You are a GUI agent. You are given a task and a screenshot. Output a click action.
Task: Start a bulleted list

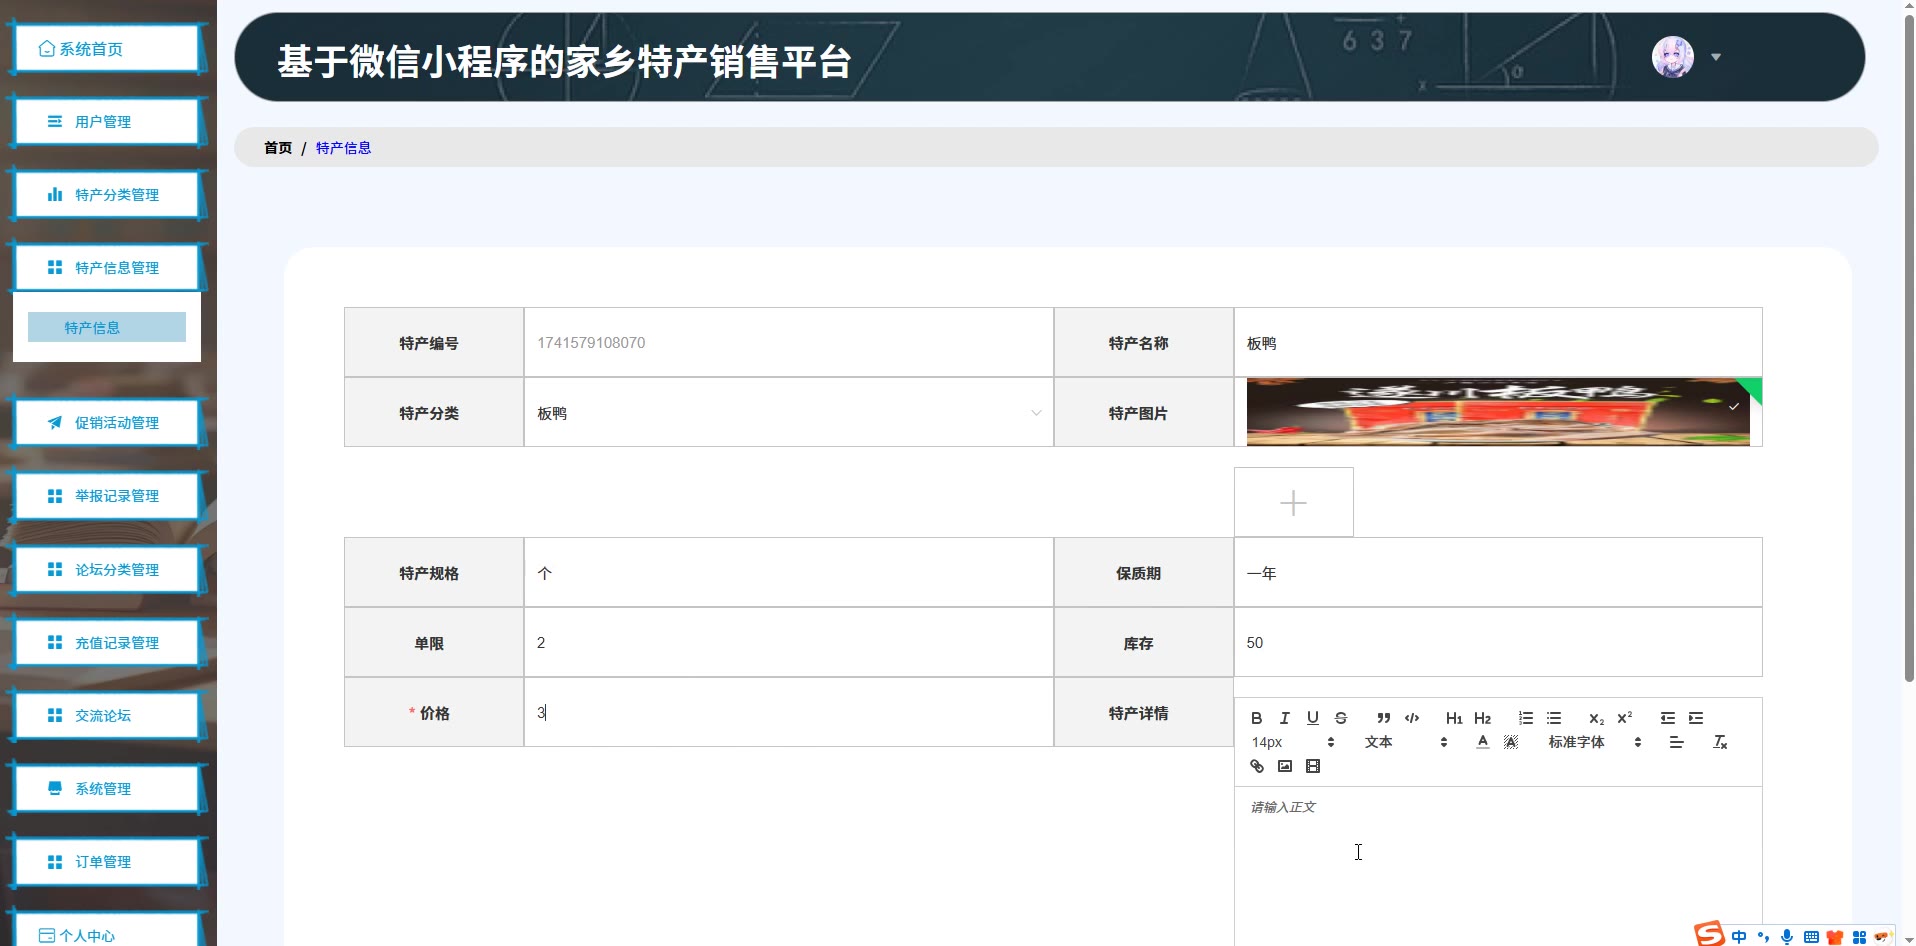pyautogui.click(x=1554, y=718)
